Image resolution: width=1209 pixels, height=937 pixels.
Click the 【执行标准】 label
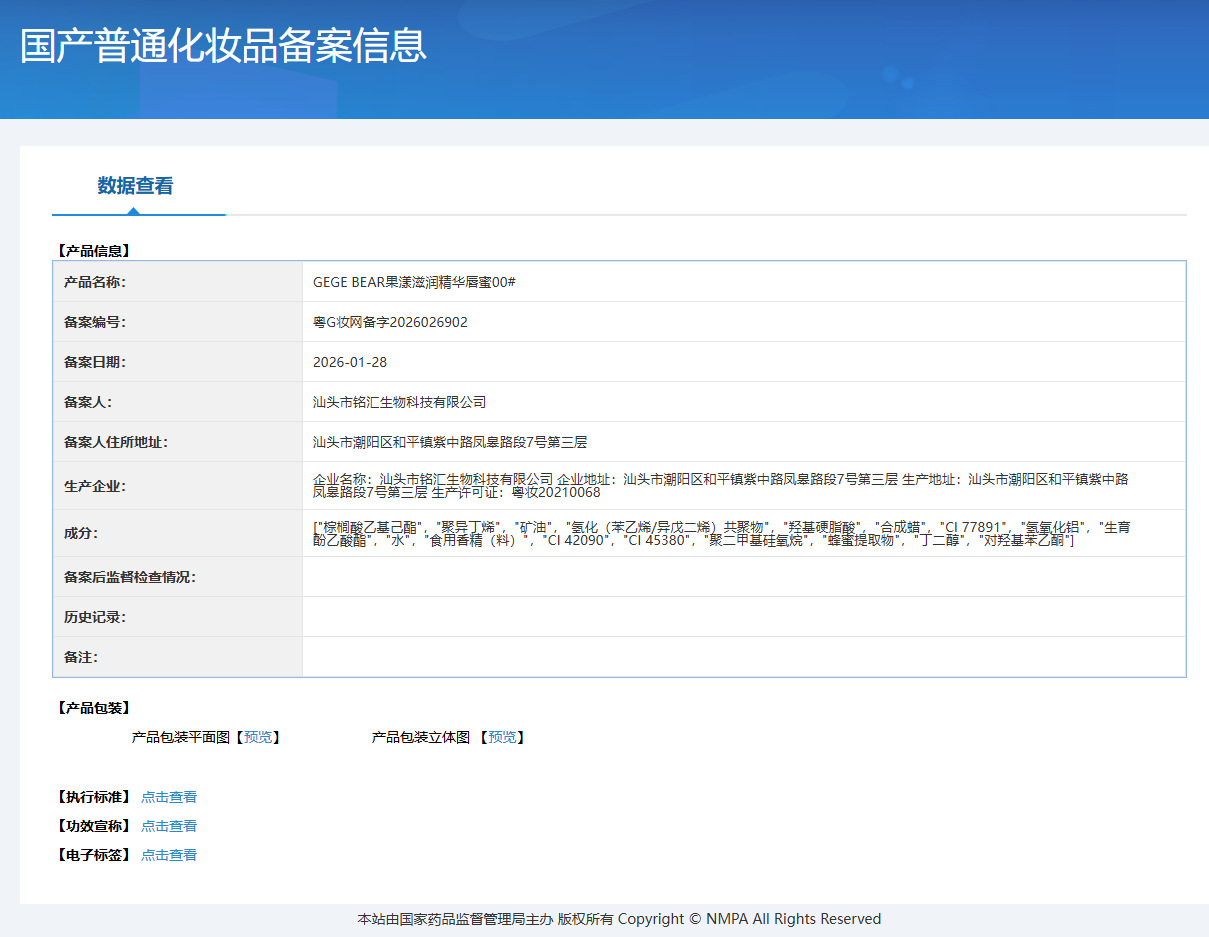[x=93, y=797]
